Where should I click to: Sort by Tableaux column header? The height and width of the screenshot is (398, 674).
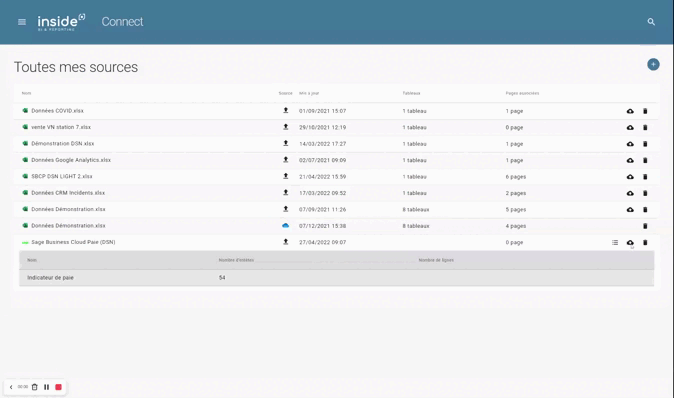411,93
